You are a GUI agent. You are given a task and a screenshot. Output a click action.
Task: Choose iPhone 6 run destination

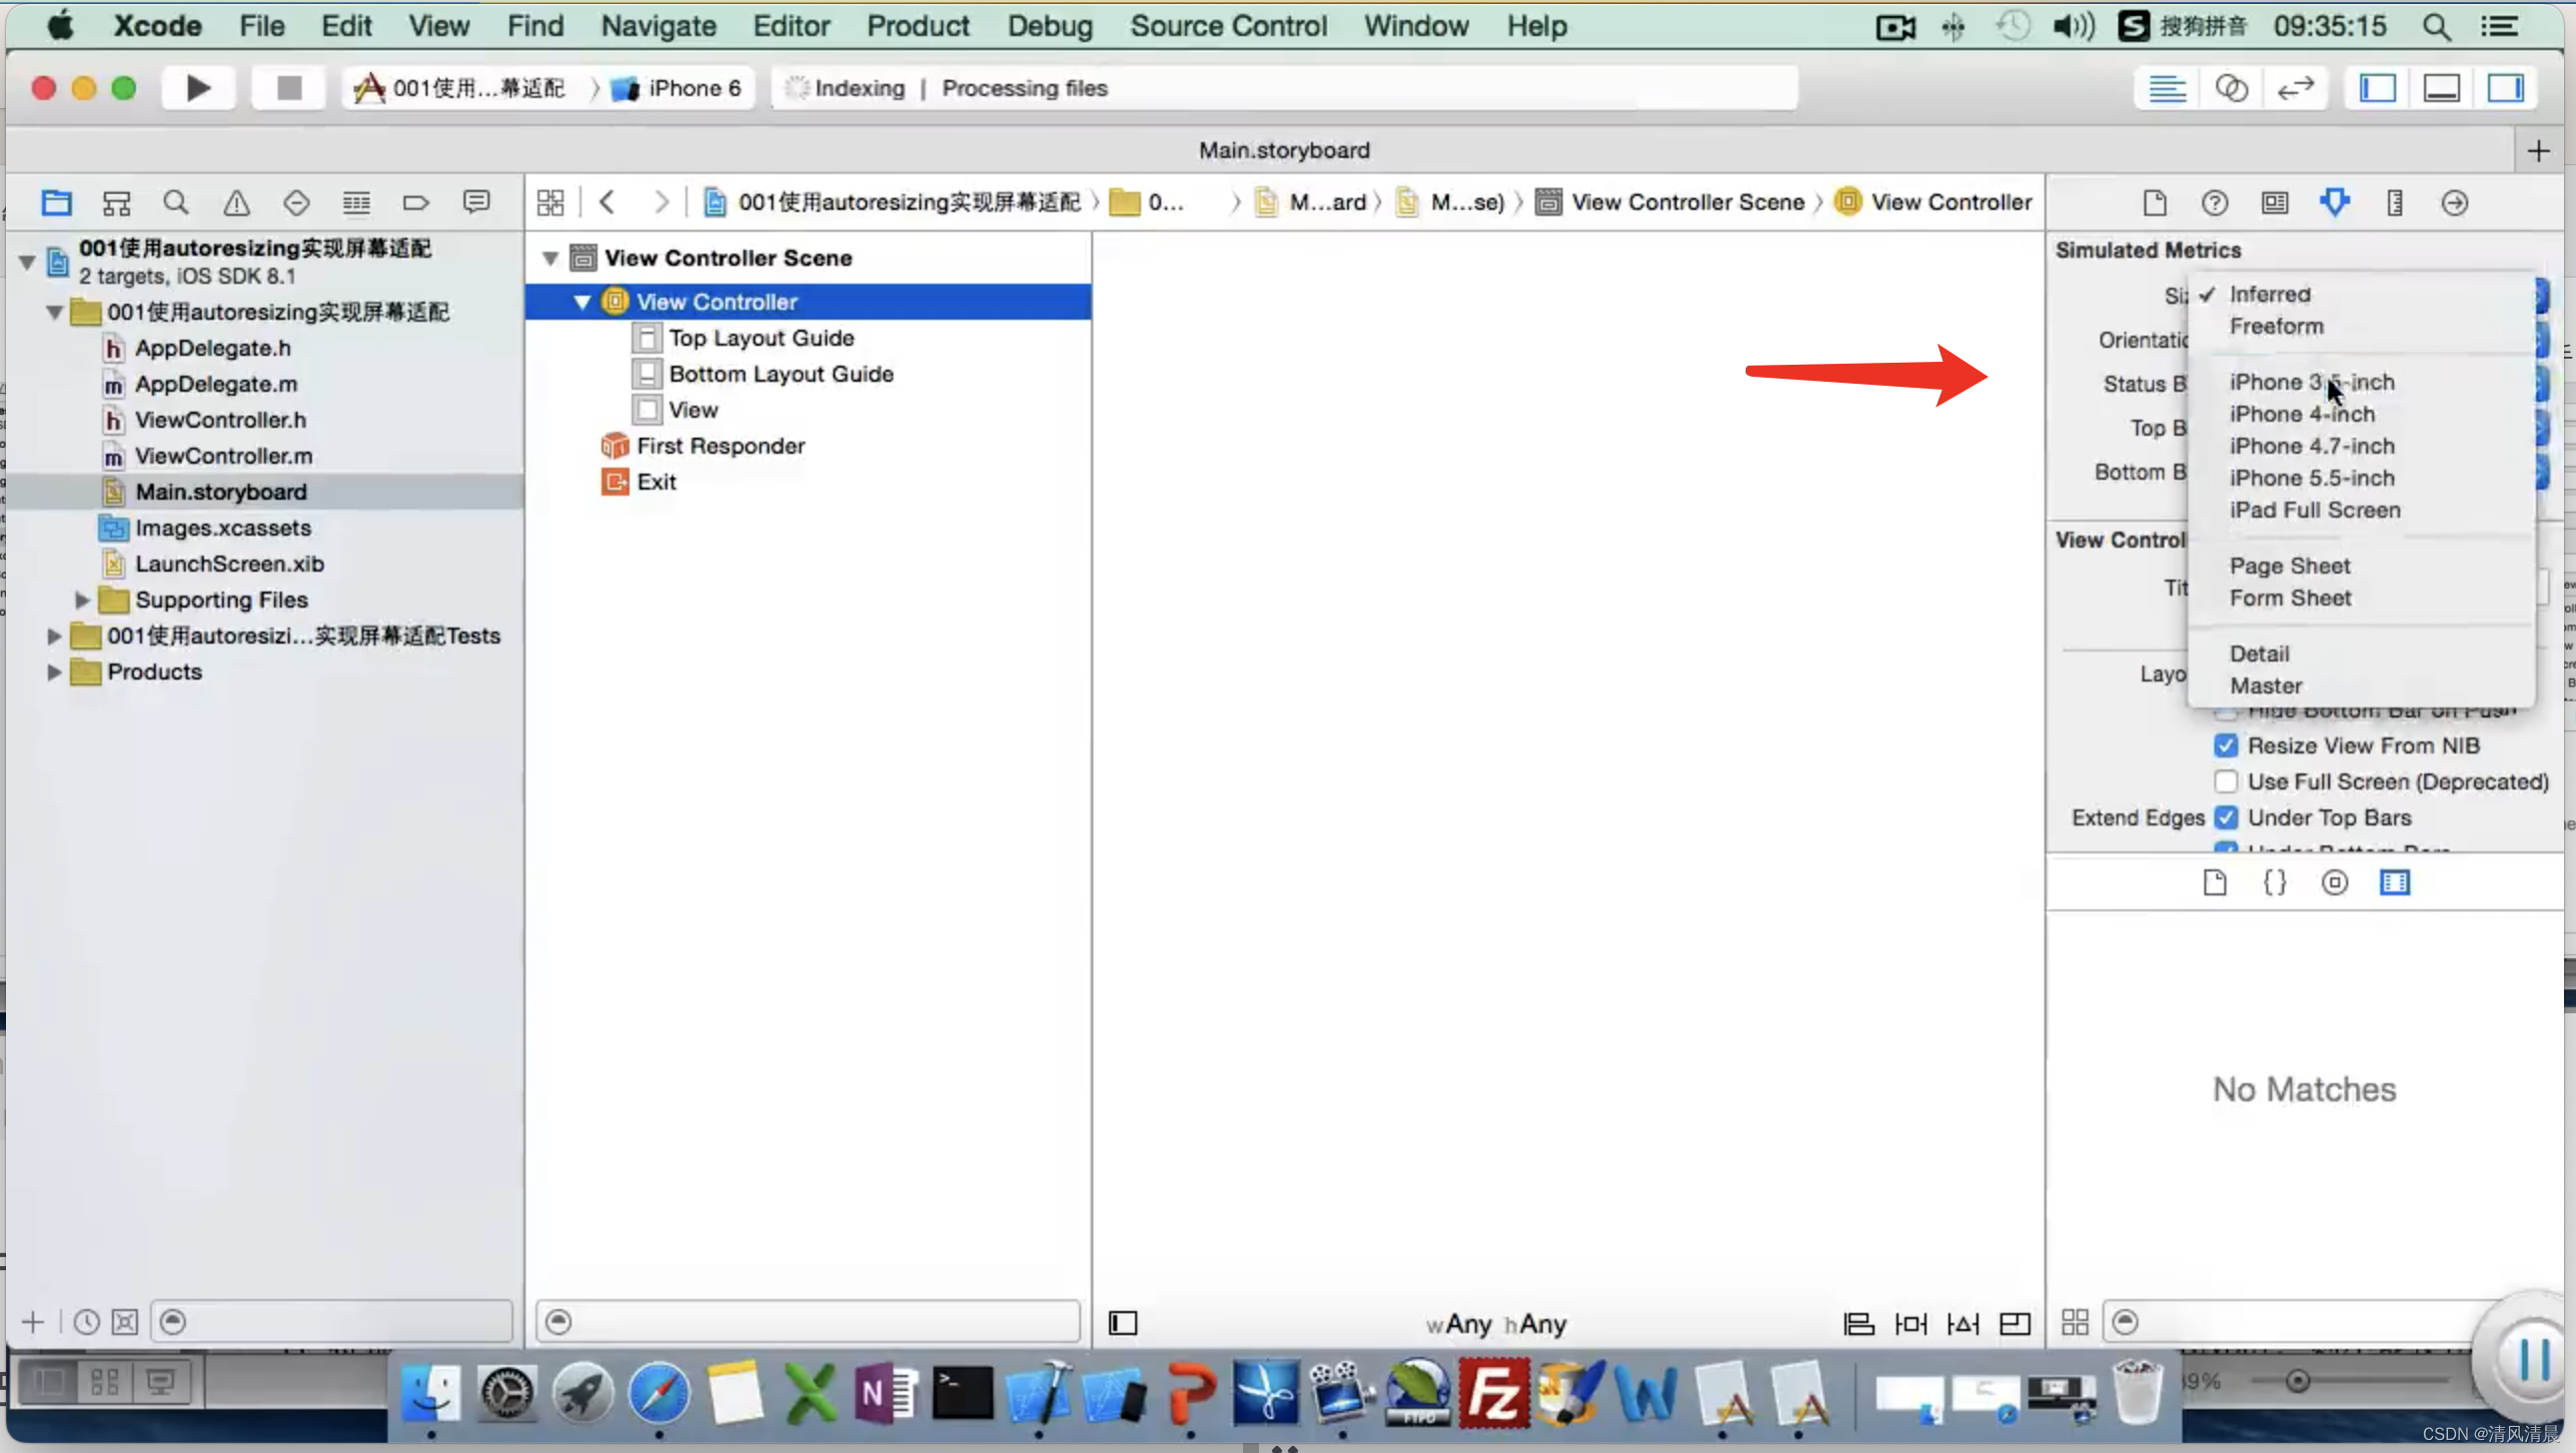click(x=678, y=88)
